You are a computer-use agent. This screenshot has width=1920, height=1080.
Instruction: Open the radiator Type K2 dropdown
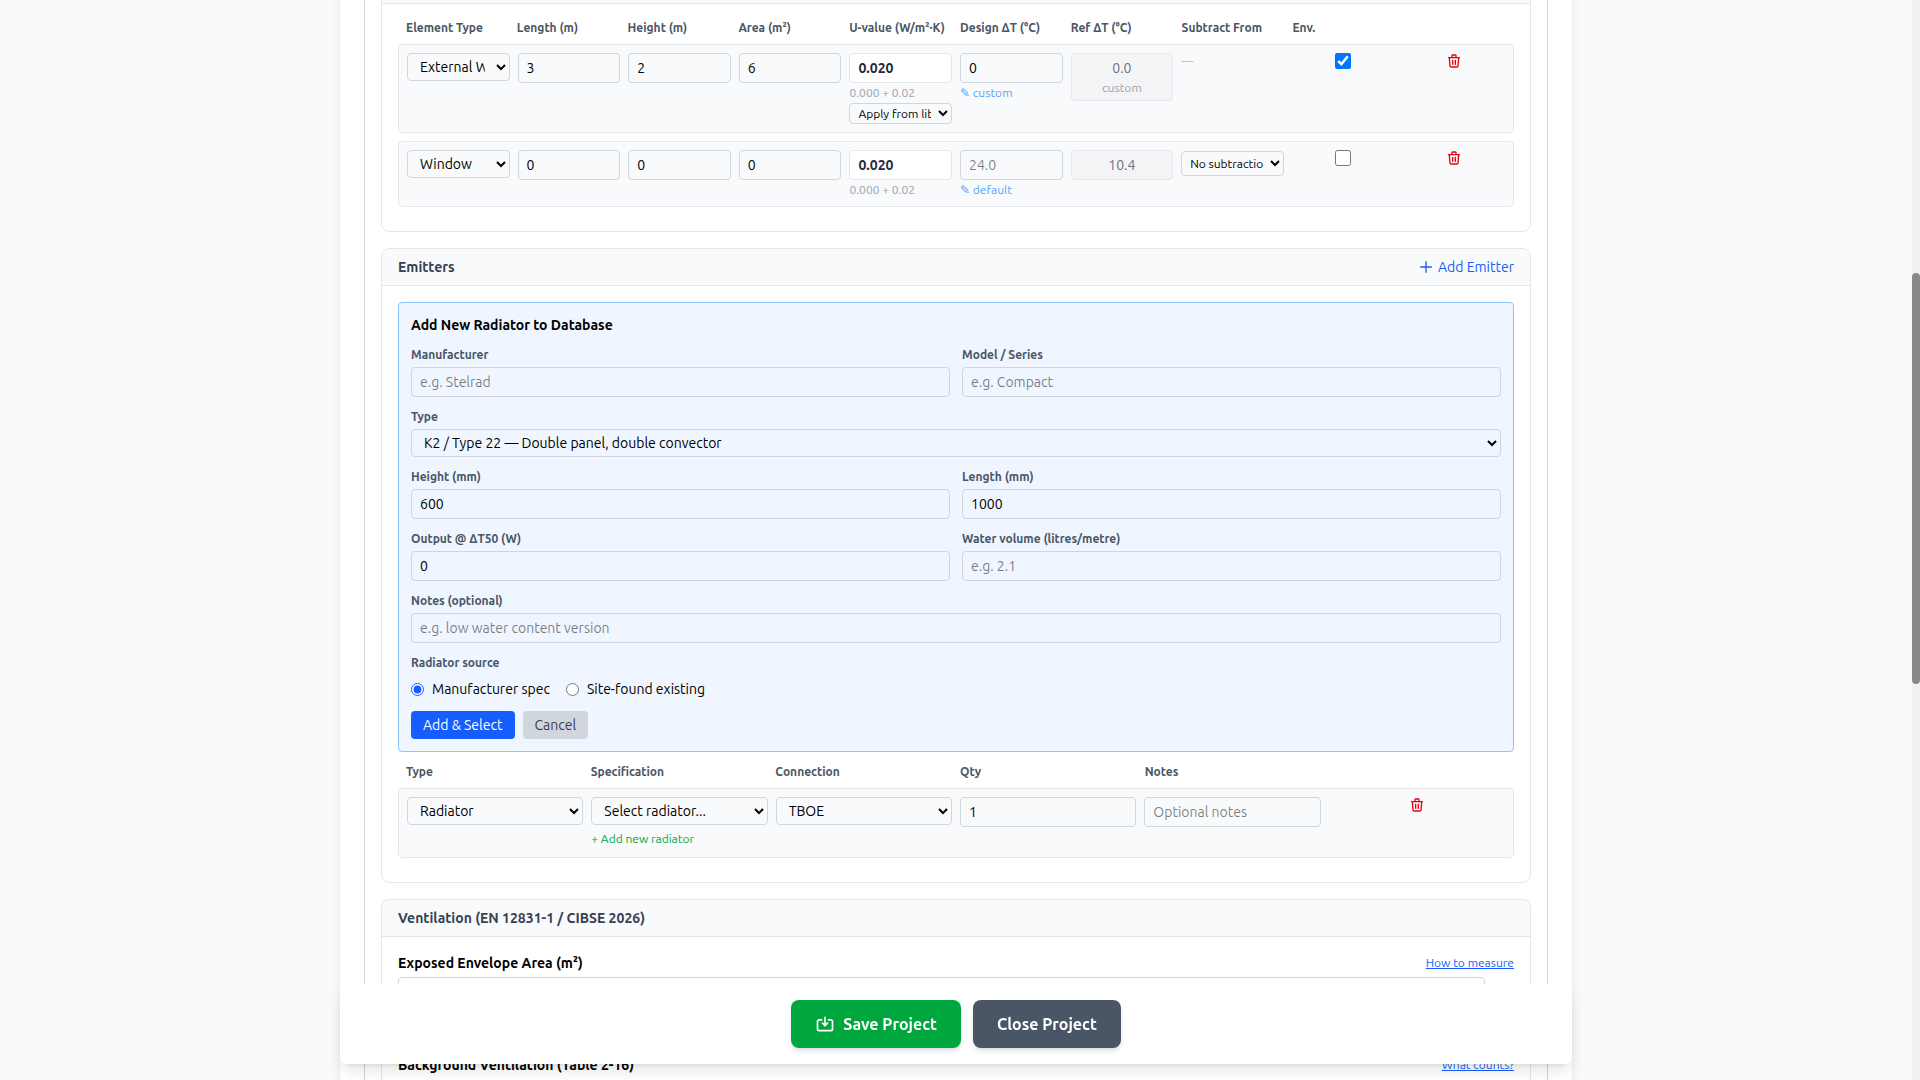coord(955,443)
